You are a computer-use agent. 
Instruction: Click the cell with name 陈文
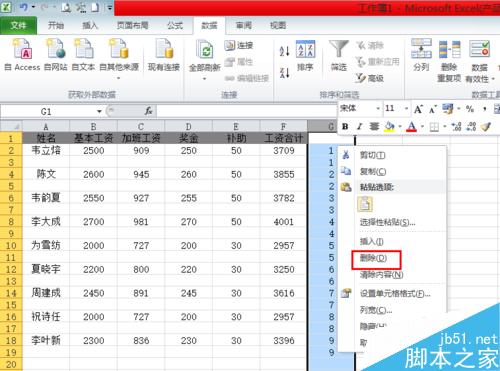click(46, 174)
